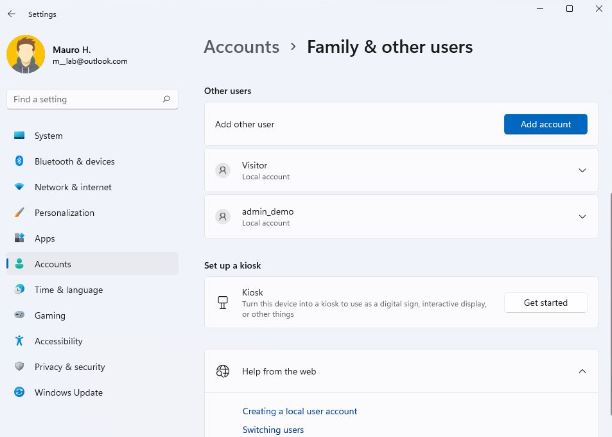Collapse the Help from the web section
This screenshot has height=437, width=612.
click(582, 371)
